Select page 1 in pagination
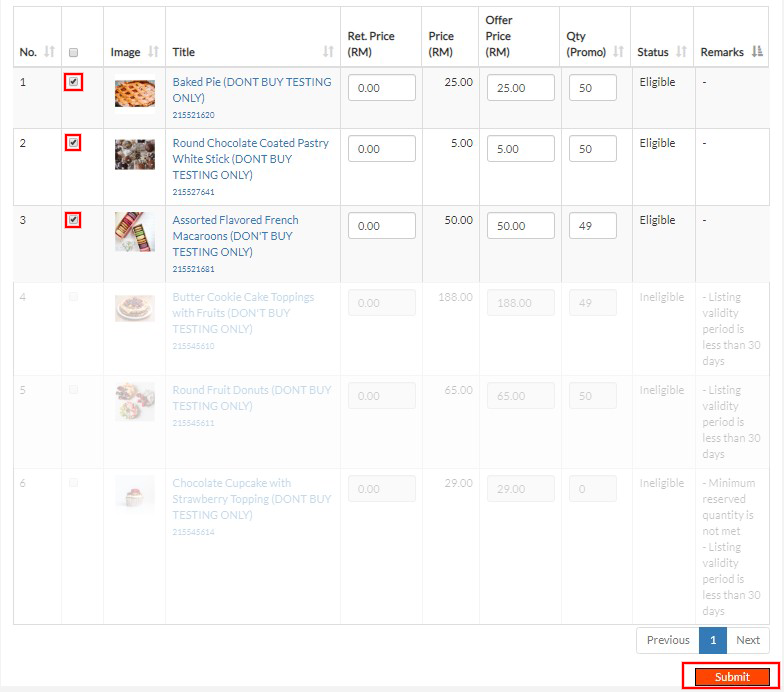The image size is (784, 692). click(713, 640)
